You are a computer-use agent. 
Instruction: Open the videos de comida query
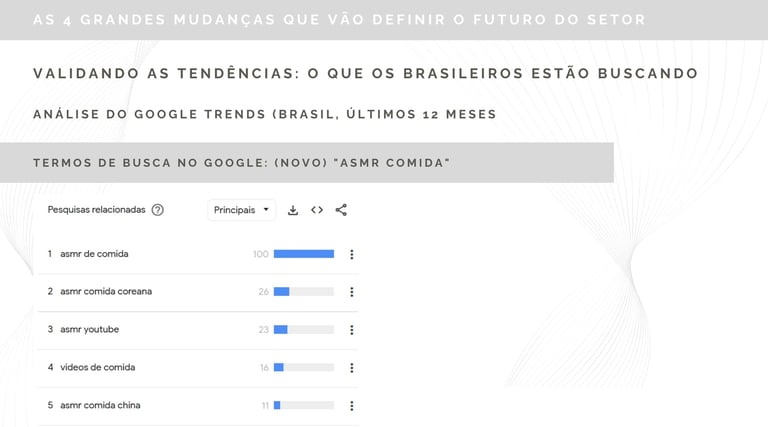97,368
